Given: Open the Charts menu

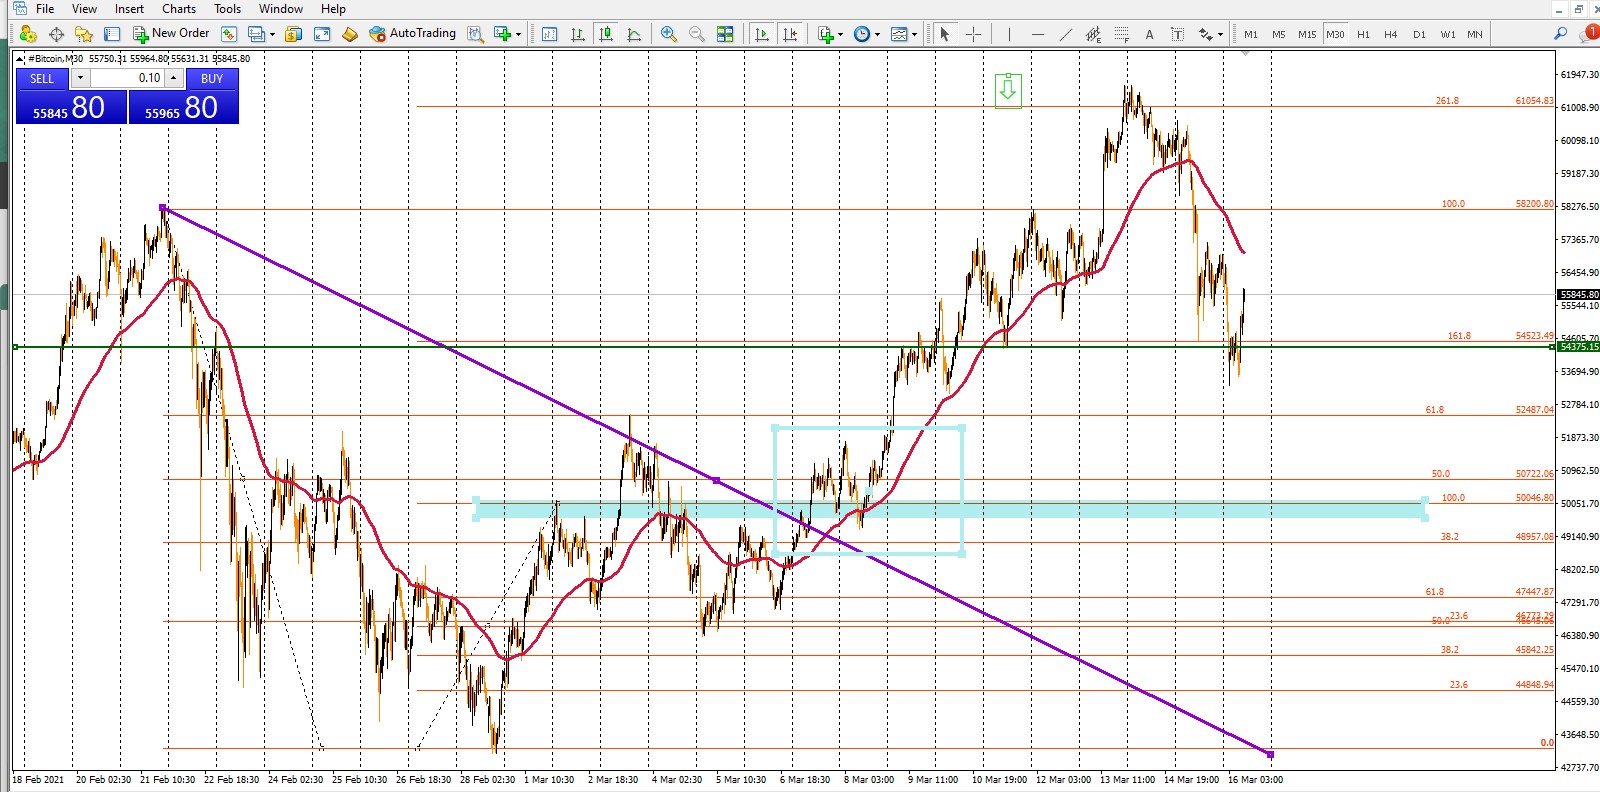Looking at the screenshot, I should (x=179, y=9).
